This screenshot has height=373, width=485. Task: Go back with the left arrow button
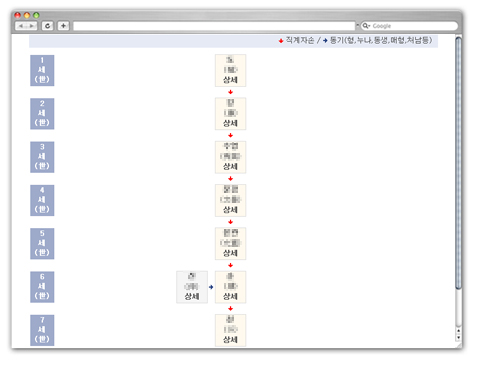point(21,26)
